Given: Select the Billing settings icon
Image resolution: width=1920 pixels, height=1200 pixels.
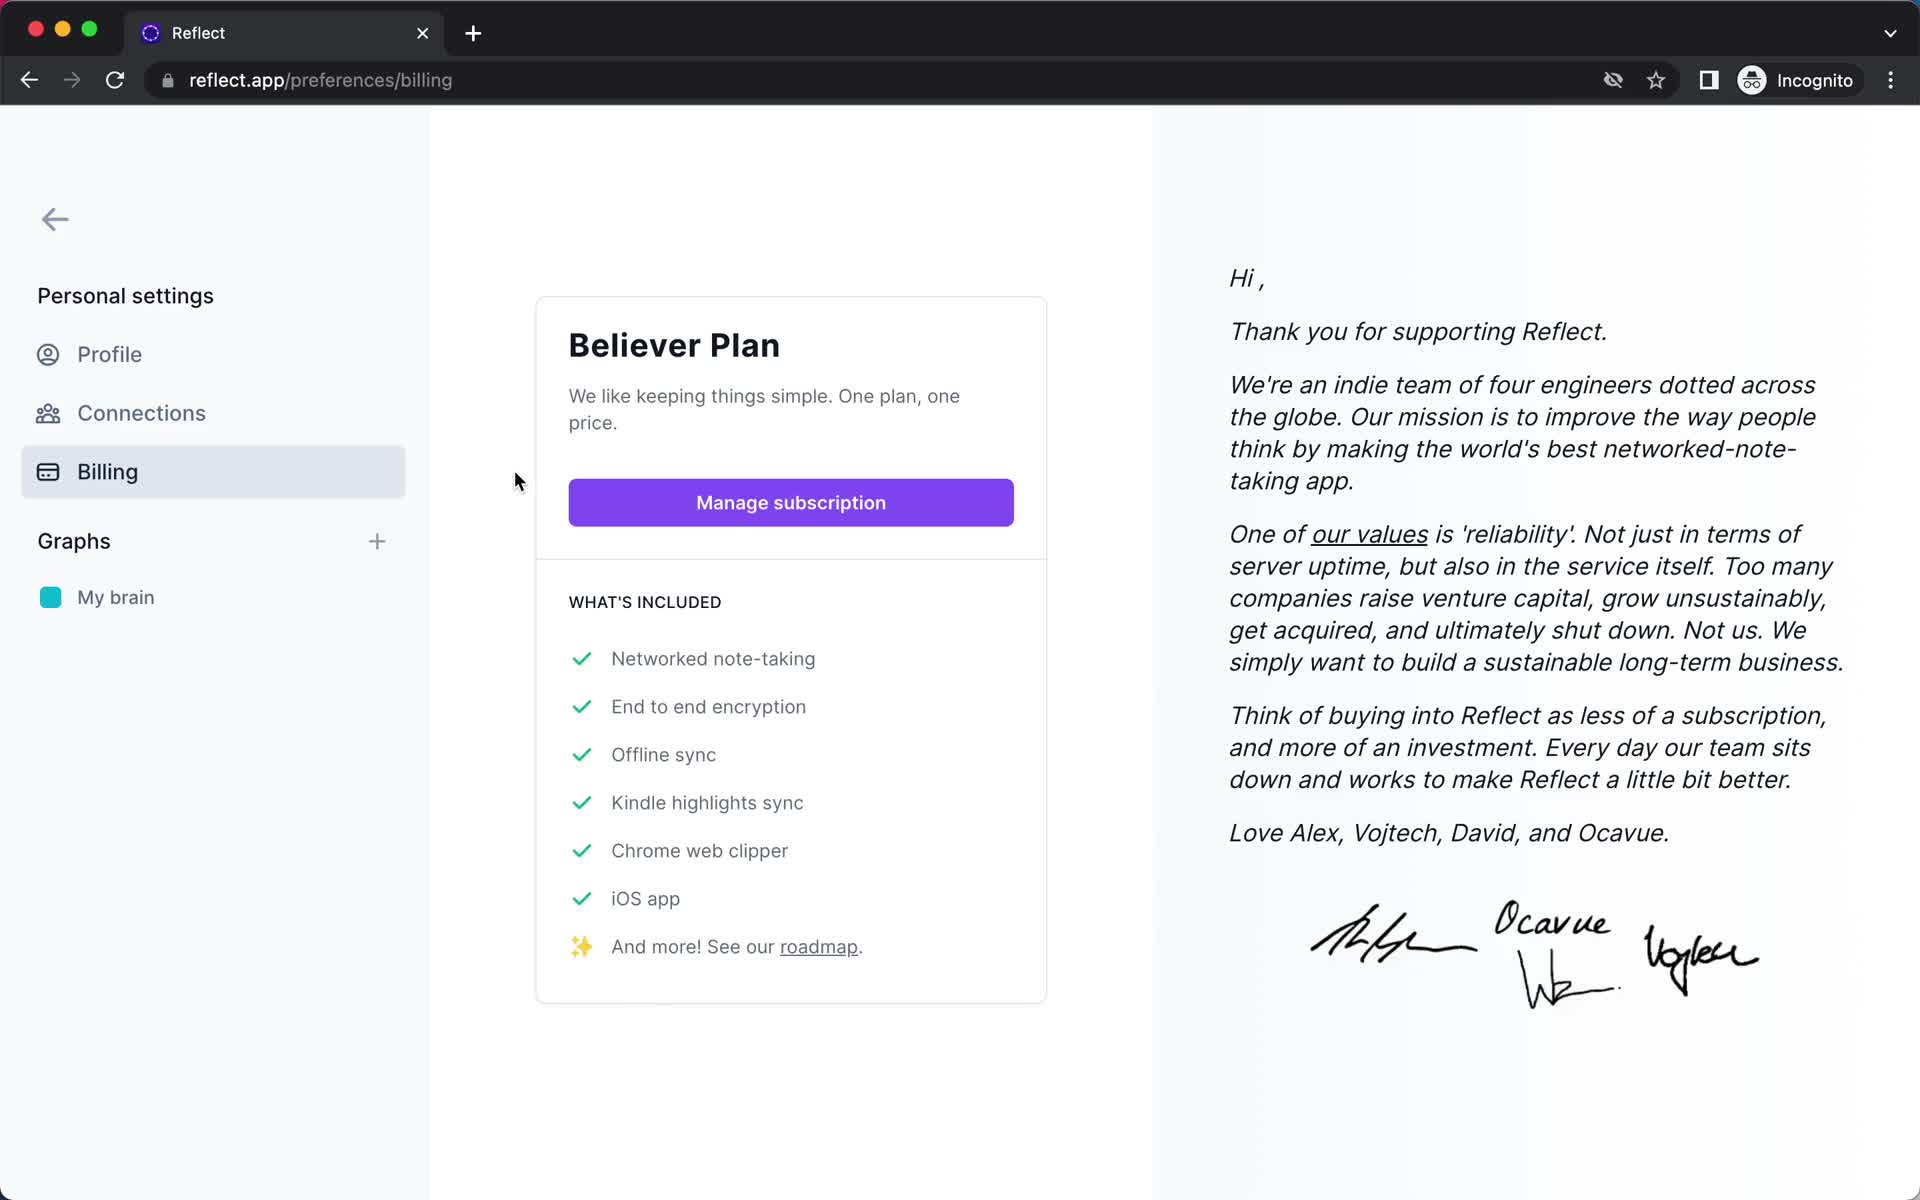Looking at the screenshot, I should [x=48, y=471].
